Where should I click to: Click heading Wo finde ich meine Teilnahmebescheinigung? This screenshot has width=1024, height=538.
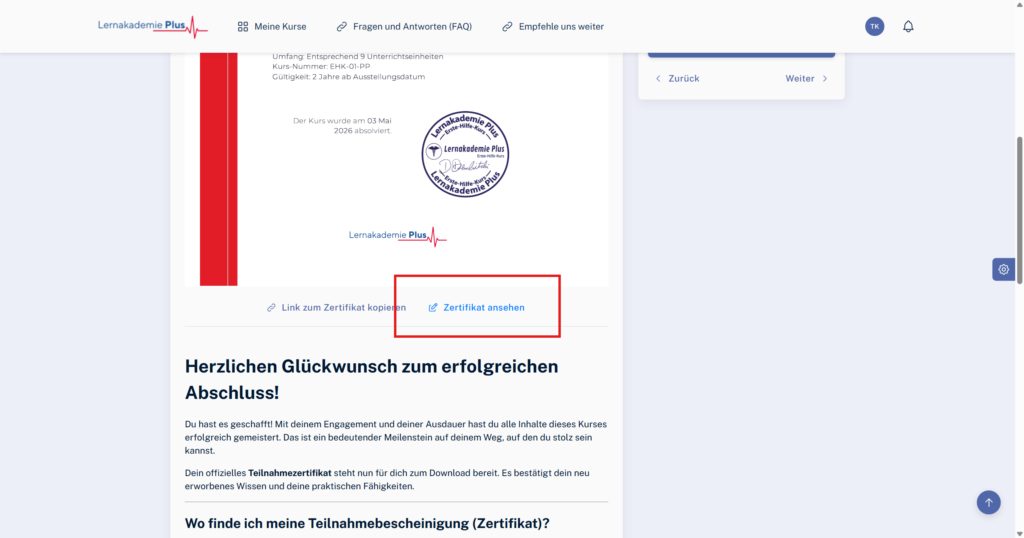click(367, 523)
